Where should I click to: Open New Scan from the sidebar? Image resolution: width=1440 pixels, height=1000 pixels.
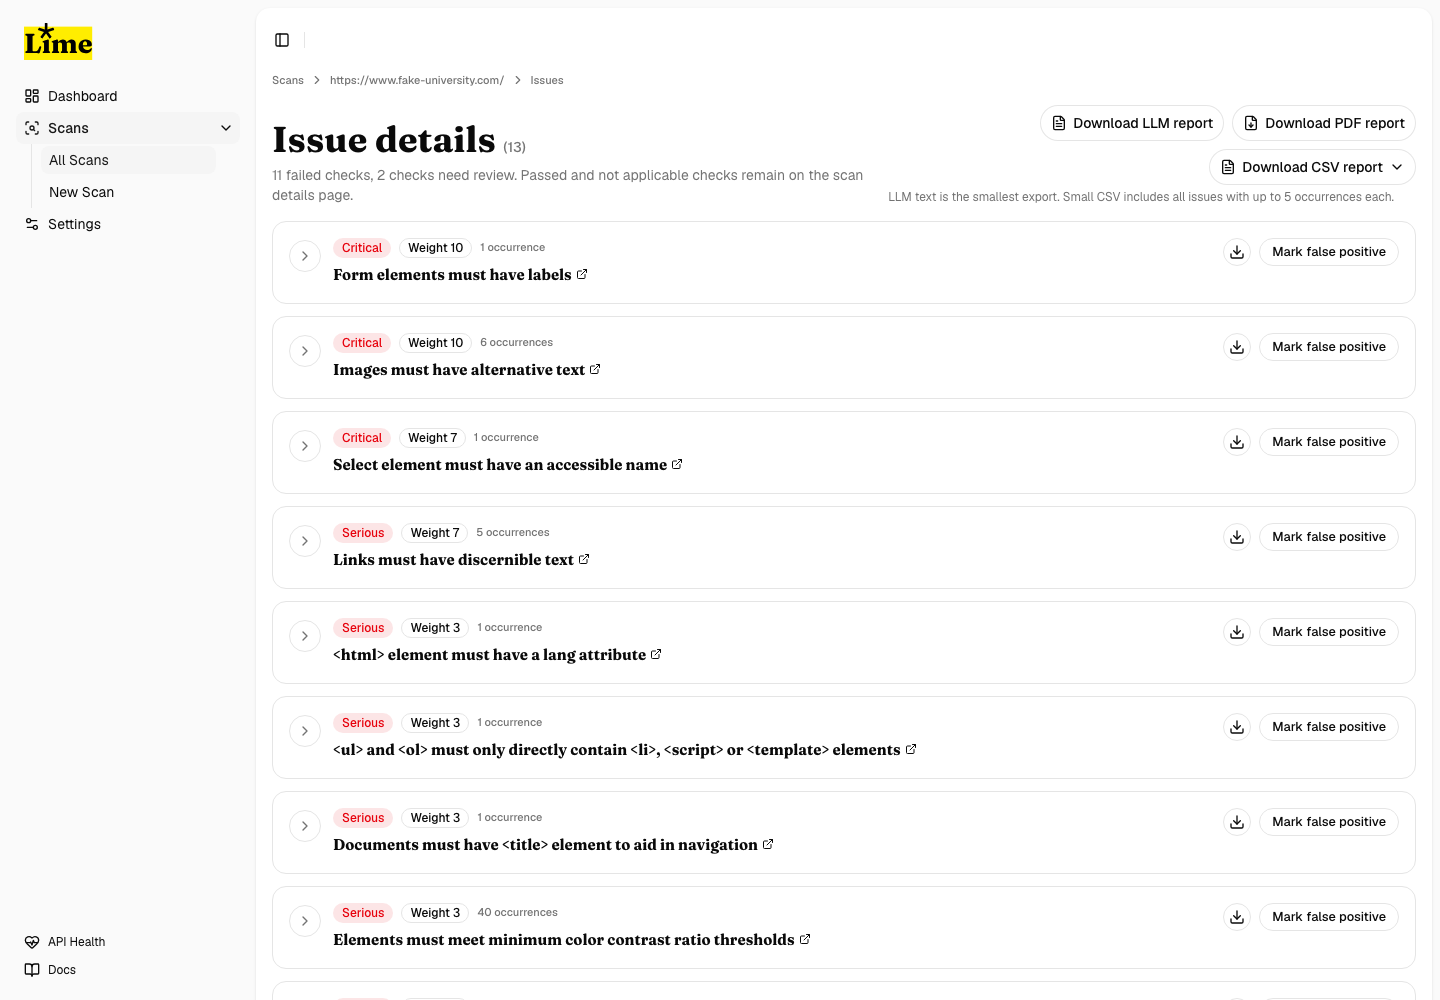(81, 192)
